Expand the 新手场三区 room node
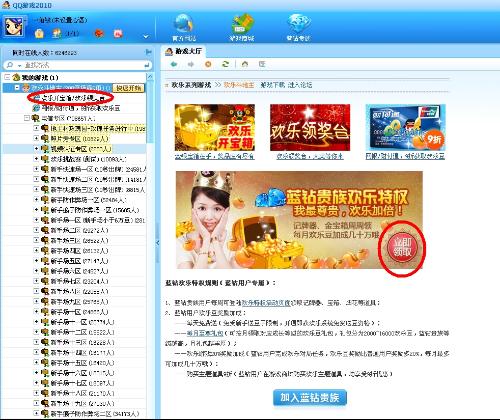Image resolution: width=500 pixels, height=420 pixels. [x=36, y=240]
